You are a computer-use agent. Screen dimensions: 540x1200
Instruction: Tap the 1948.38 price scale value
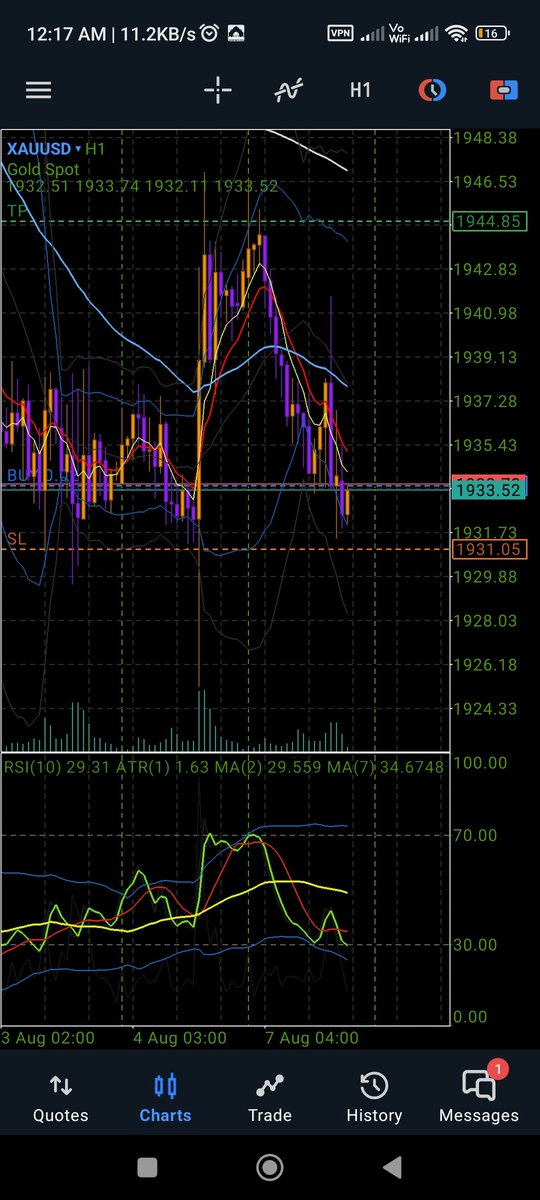point(486,138)
